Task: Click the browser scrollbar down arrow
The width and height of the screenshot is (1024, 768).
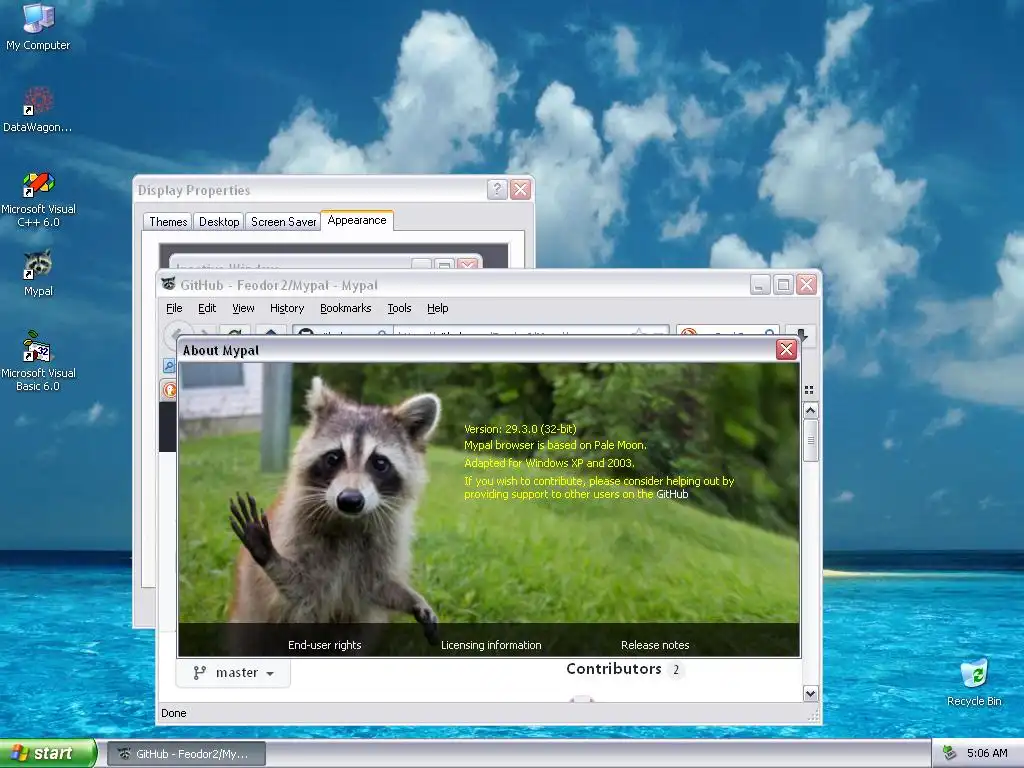Action: 810,694
